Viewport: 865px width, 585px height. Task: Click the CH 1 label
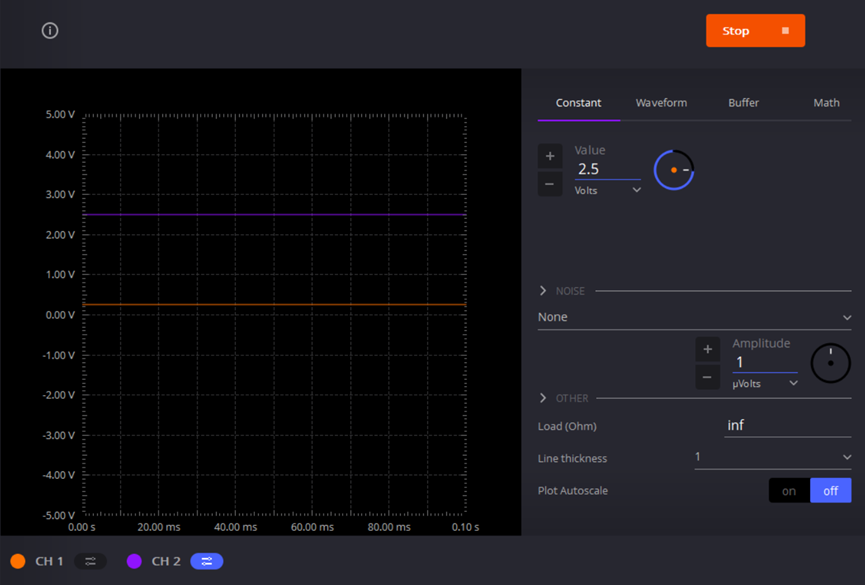(x=49, y=561)
